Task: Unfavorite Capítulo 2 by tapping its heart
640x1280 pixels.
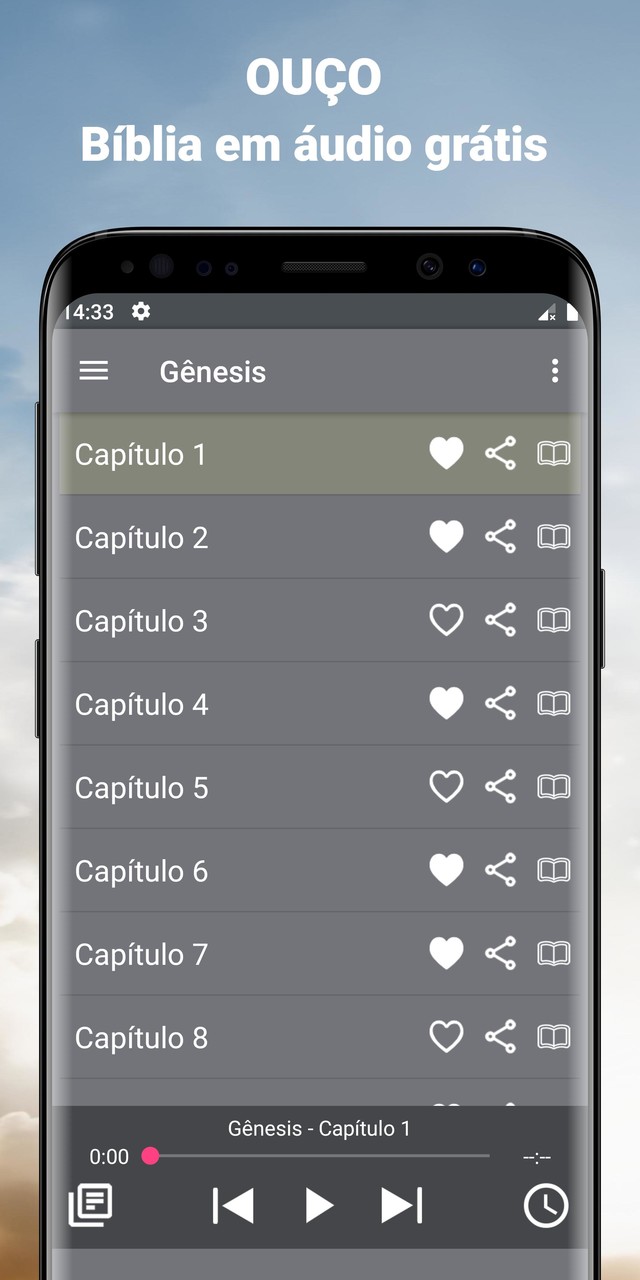Action: pos(446,536)
